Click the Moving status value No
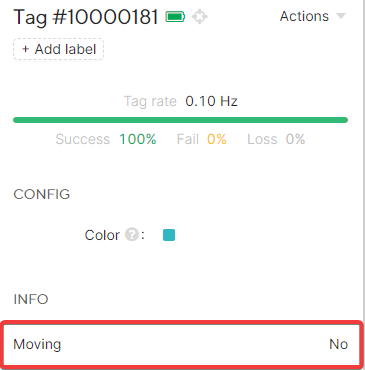Screen dimensions: 365x370 pos(339,344)
